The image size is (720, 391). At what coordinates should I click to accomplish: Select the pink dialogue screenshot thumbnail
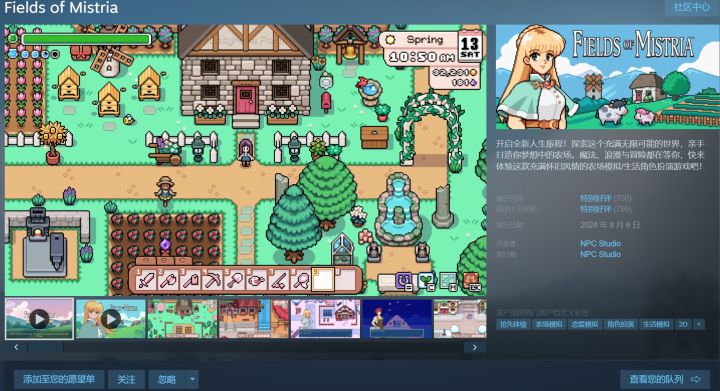pyautogui.click(x=325, y=318)
